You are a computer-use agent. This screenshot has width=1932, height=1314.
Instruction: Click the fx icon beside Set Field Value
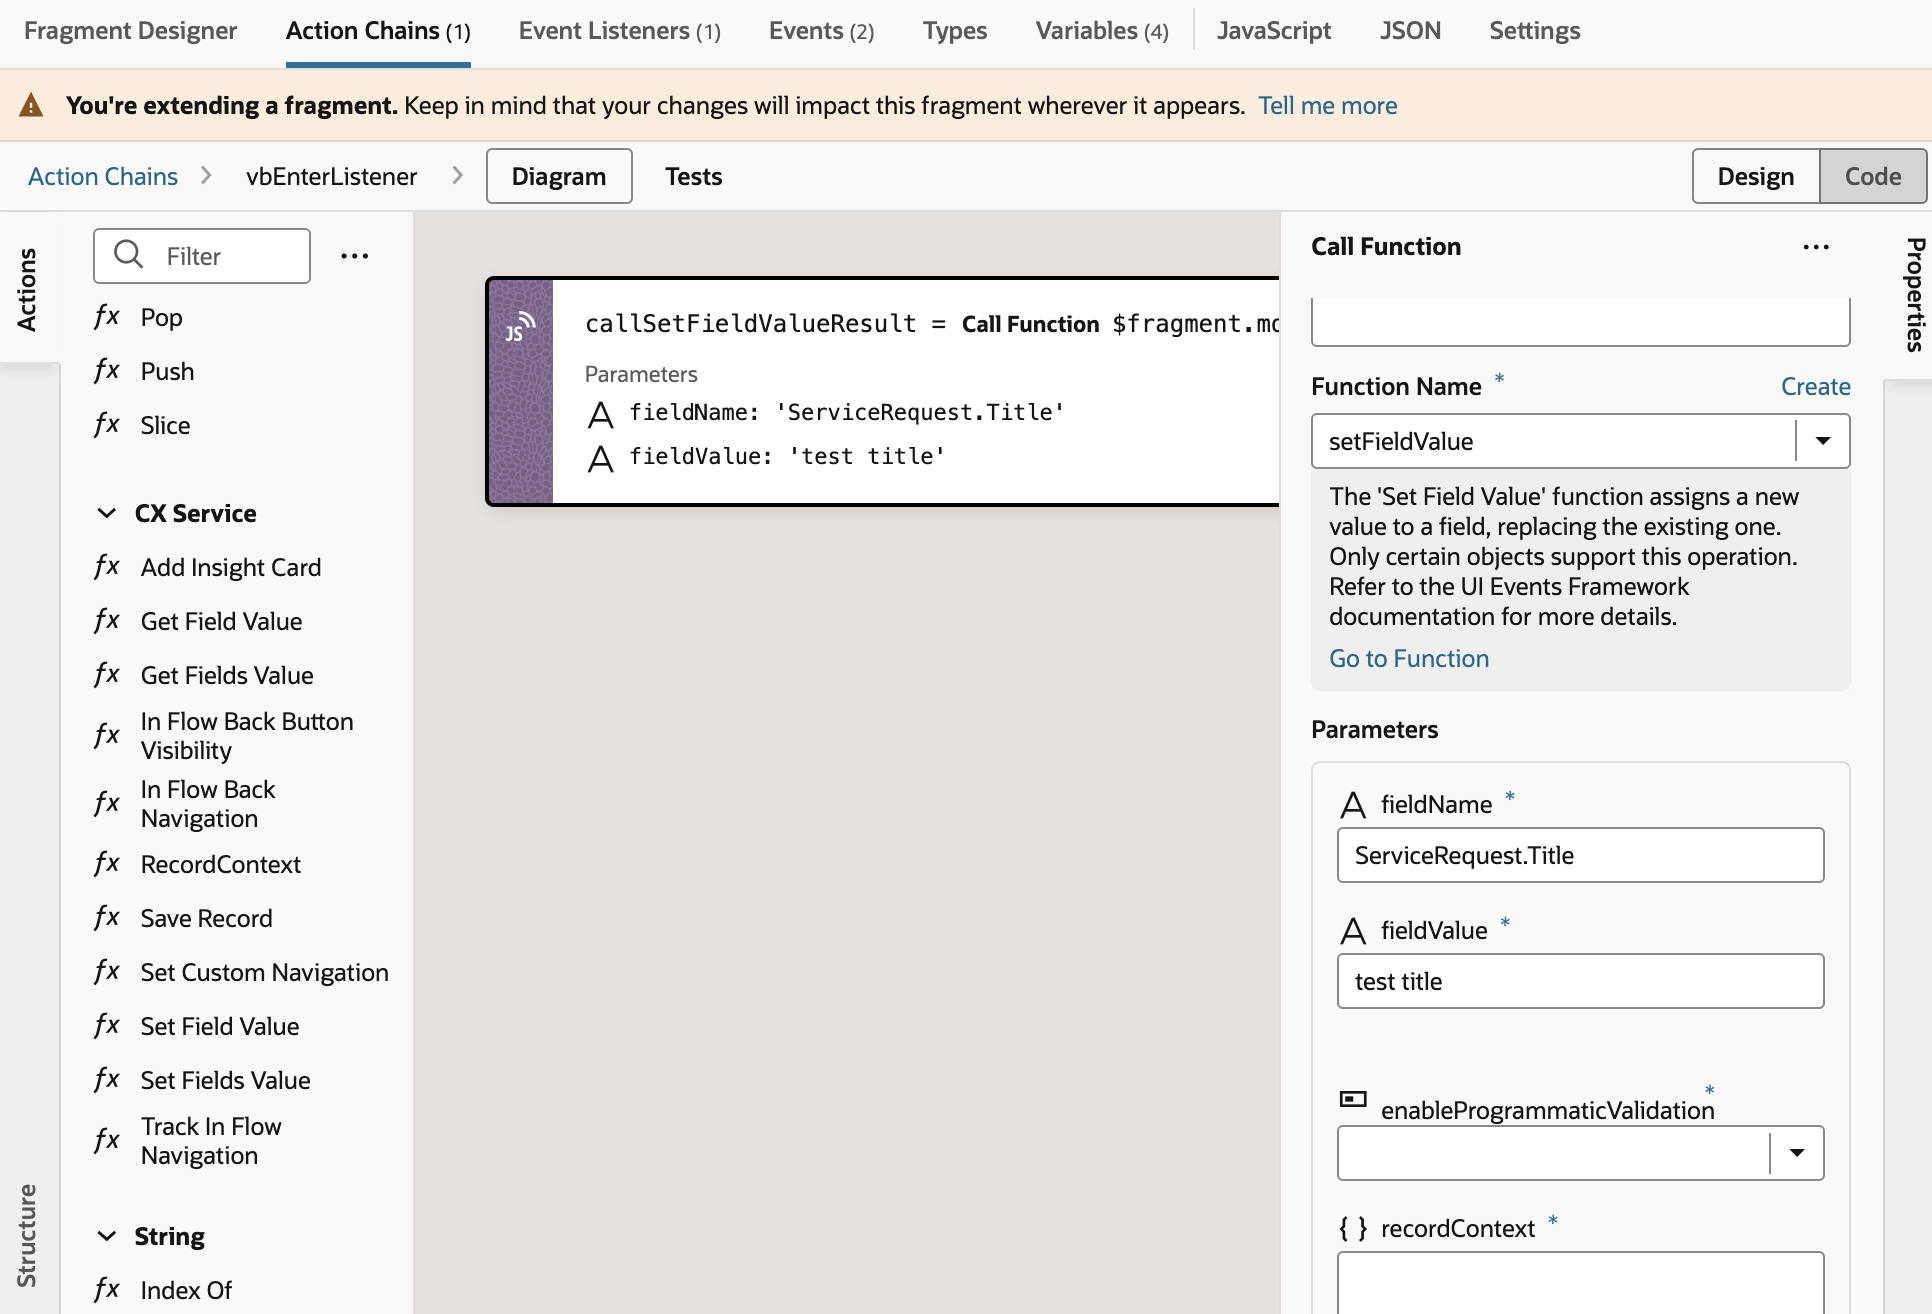[x=107, y=1026]
